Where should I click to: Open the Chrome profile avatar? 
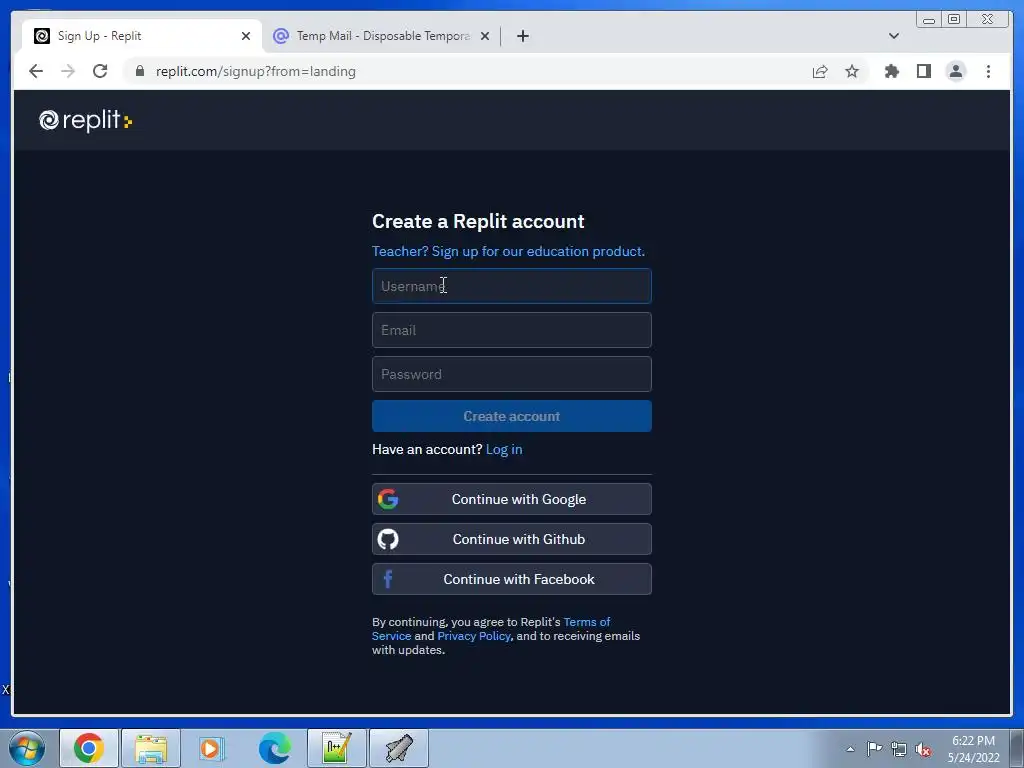(955, 71)
